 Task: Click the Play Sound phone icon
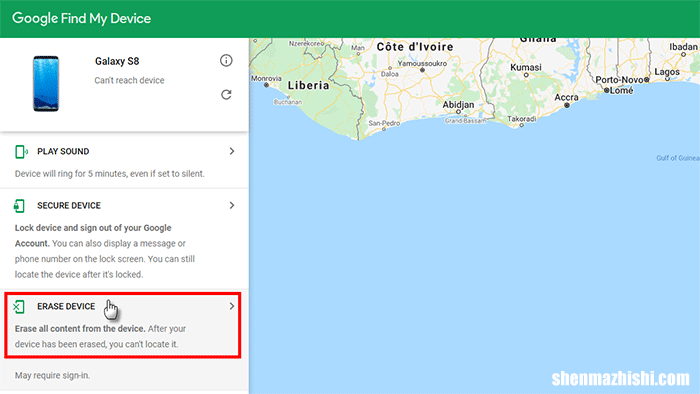click(x=21, y=152)
